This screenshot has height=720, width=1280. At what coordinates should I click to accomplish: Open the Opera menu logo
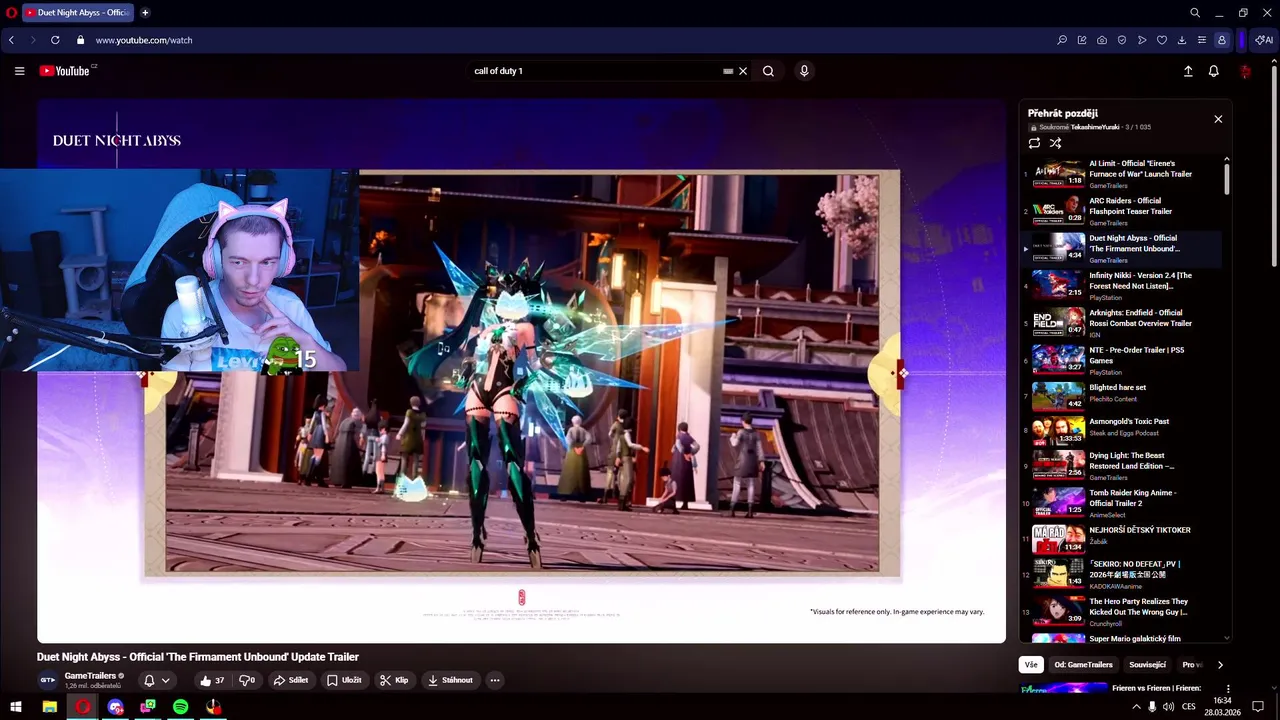11,13
